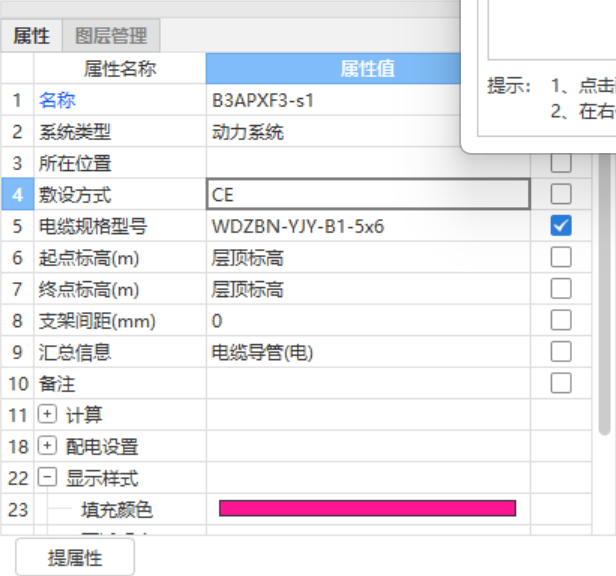Click the 敷设方式 CE input field
Viewport: 616px width, 576px height.
(x=367, y=195)
